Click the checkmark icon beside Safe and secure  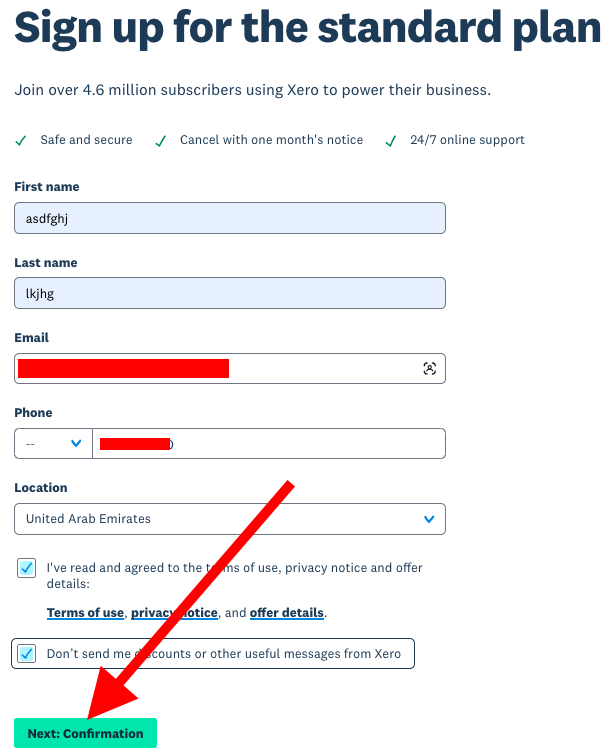21,141
